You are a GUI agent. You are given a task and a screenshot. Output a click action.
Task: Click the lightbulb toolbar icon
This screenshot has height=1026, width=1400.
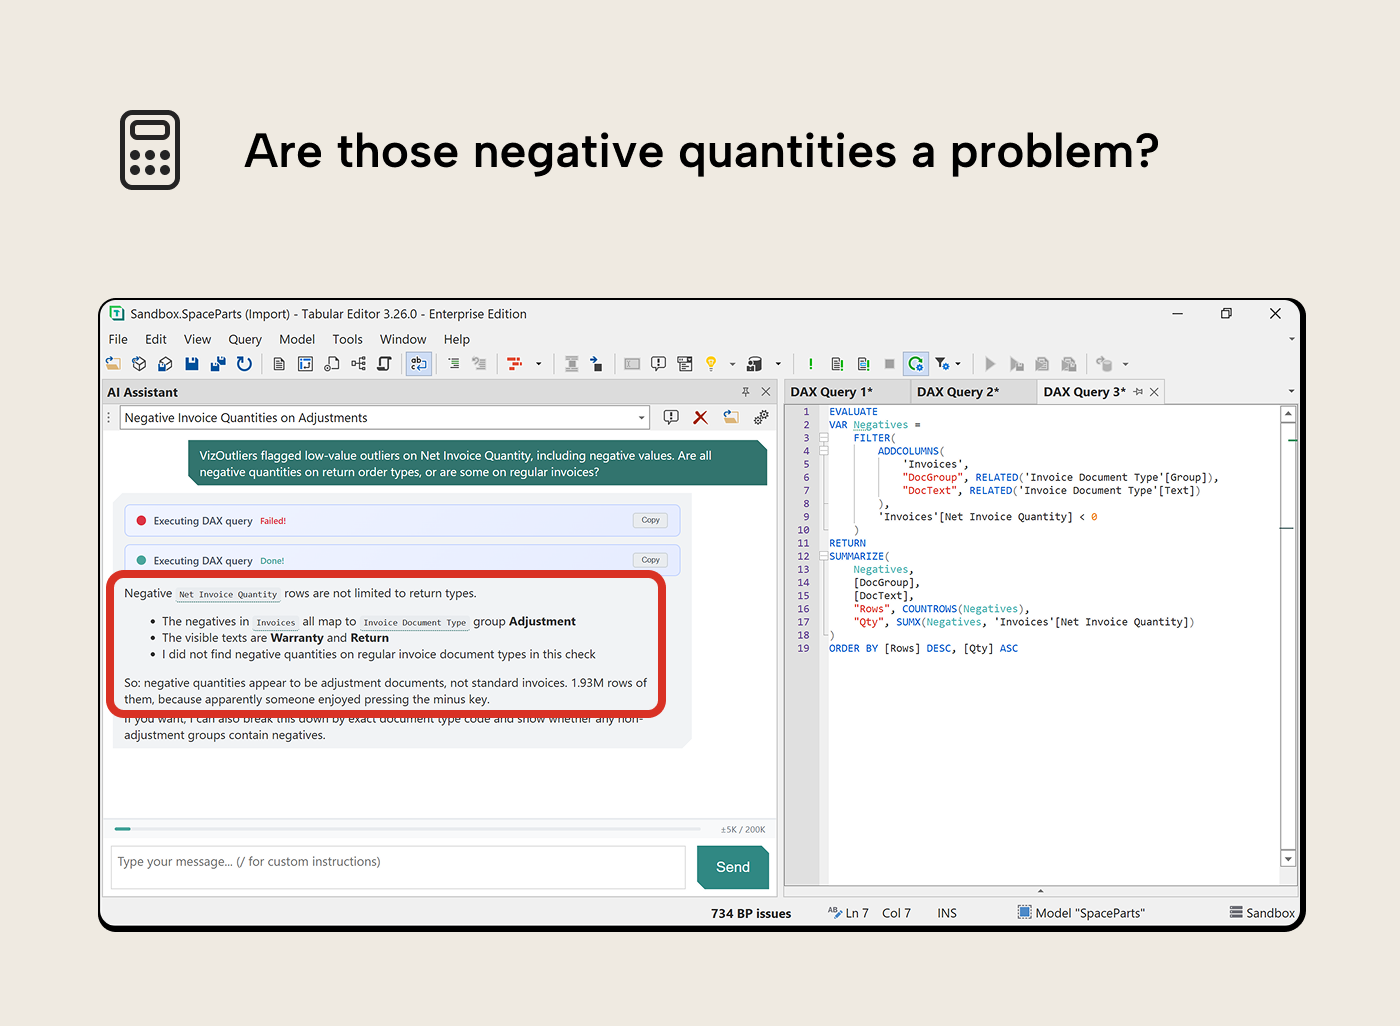click(711, 364)
